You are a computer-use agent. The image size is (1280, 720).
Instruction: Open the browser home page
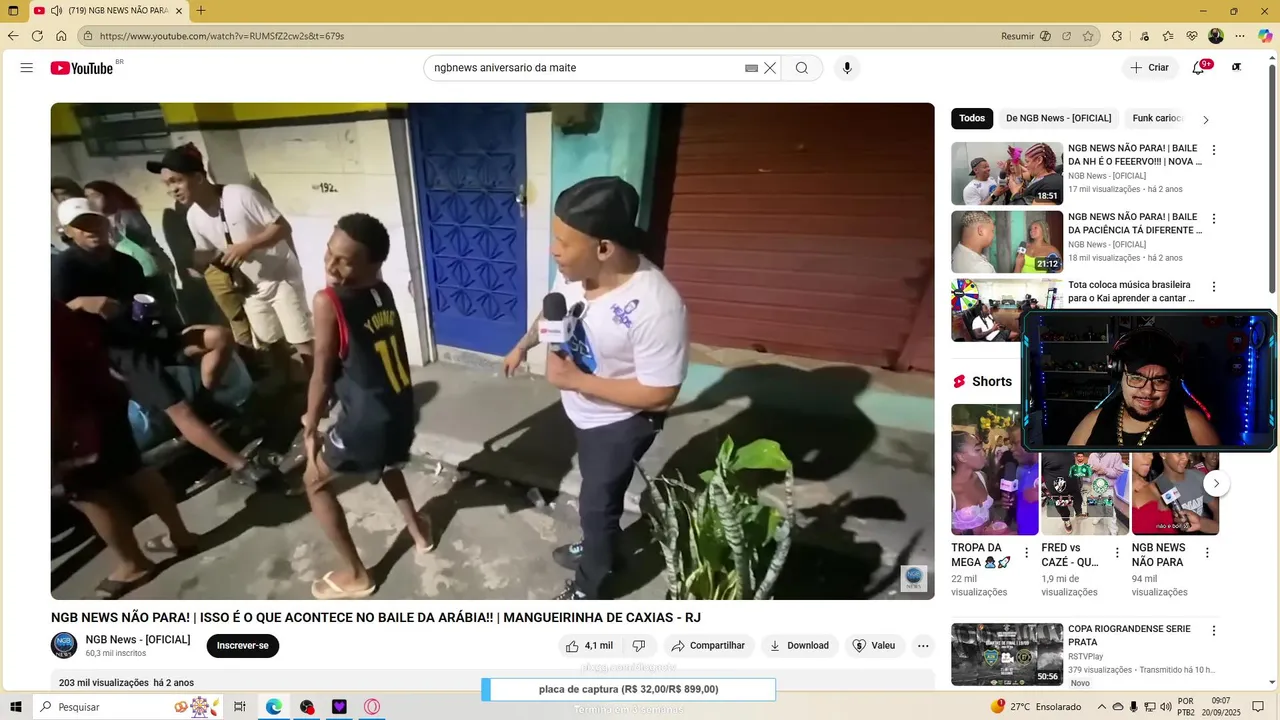(61, 36)
